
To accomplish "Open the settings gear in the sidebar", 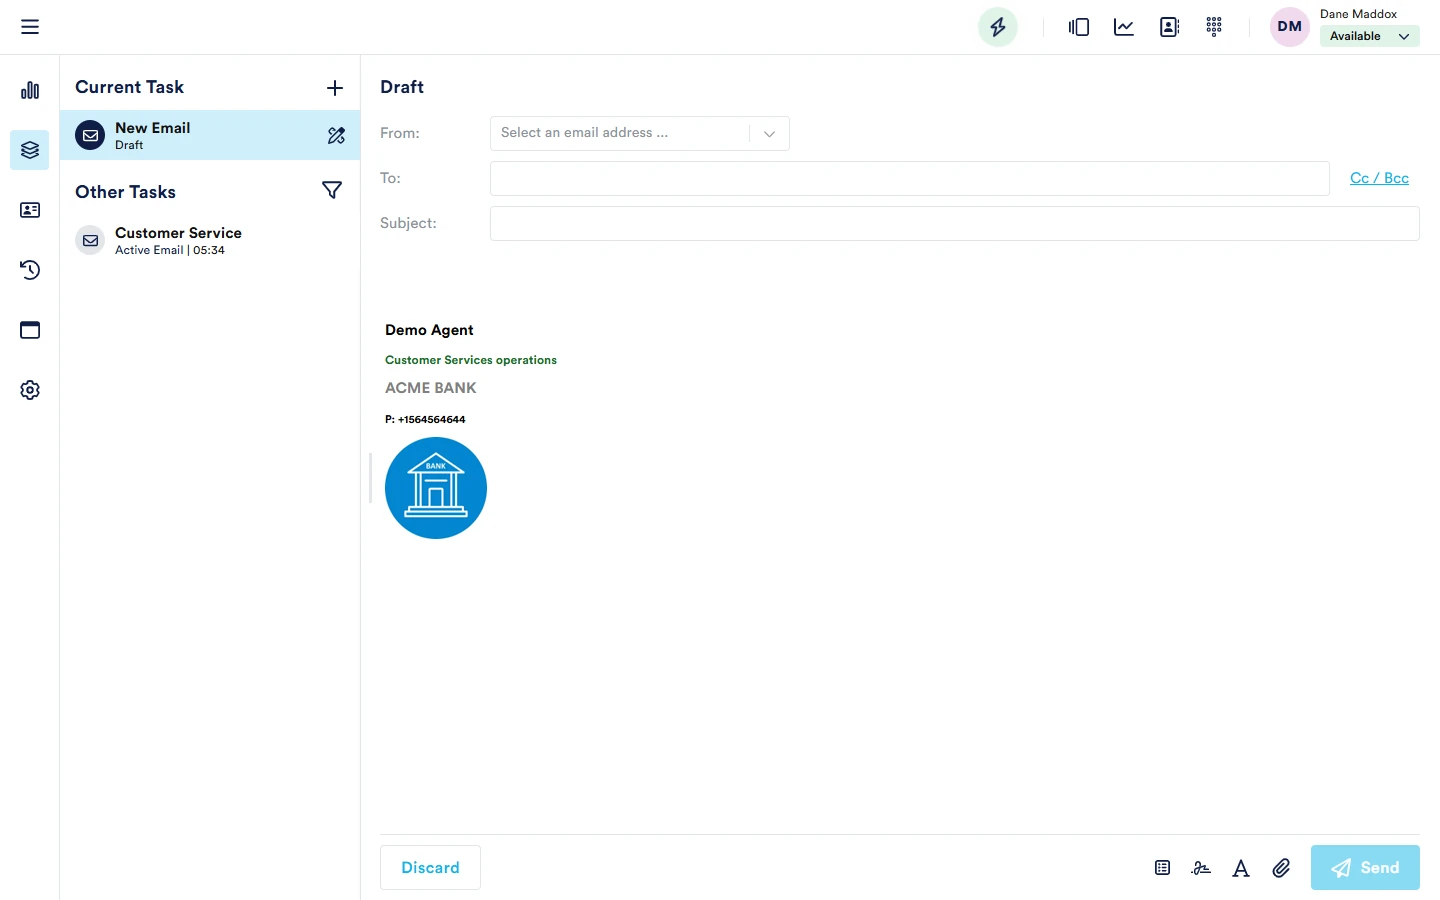I will (30, 390).
